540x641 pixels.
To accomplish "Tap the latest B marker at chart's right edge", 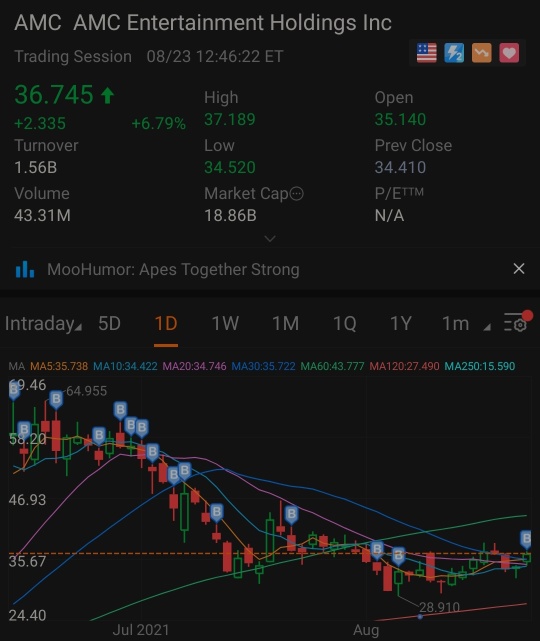I will click(527, 539).
